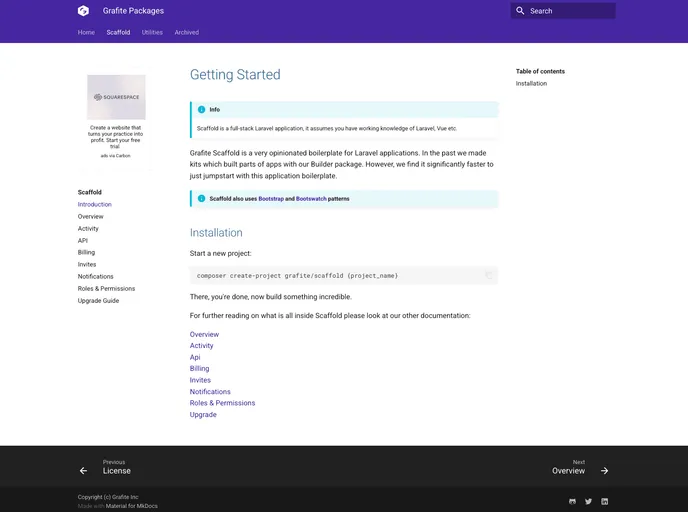Select Activity in the sidebar
Viewport: 688px width, 512px height.
click(88, 229)
